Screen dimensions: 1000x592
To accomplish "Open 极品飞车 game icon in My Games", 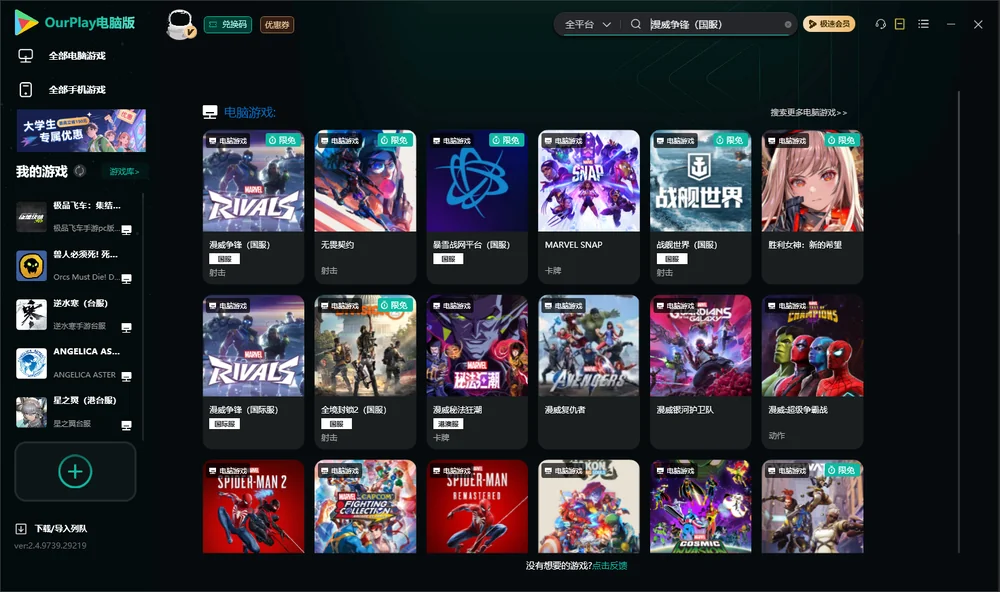I will 31,217.
